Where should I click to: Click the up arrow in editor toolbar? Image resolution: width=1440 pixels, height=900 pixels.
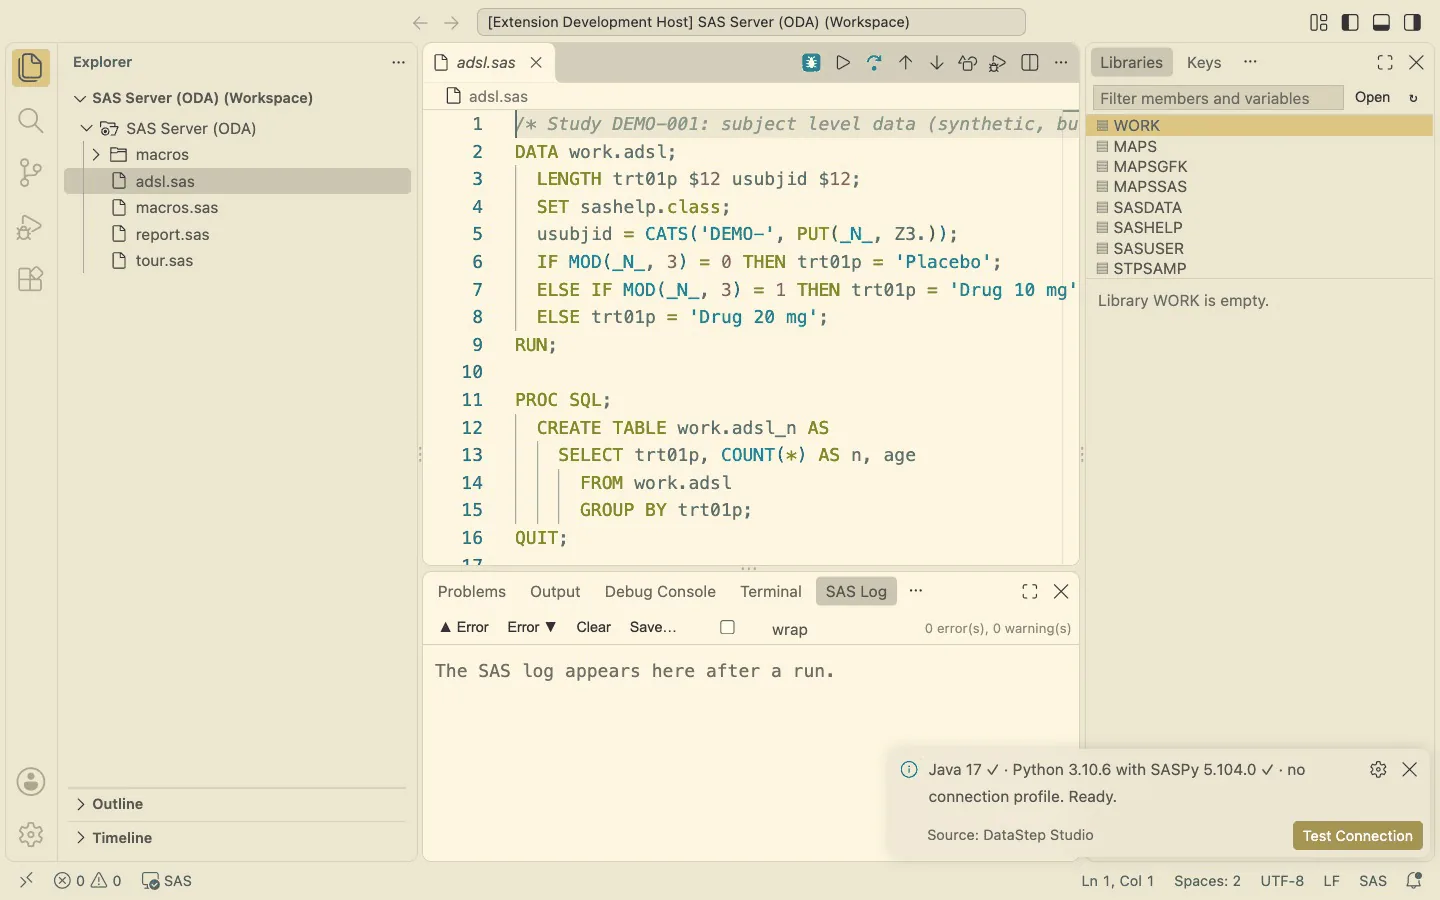[x=906, y=63]
